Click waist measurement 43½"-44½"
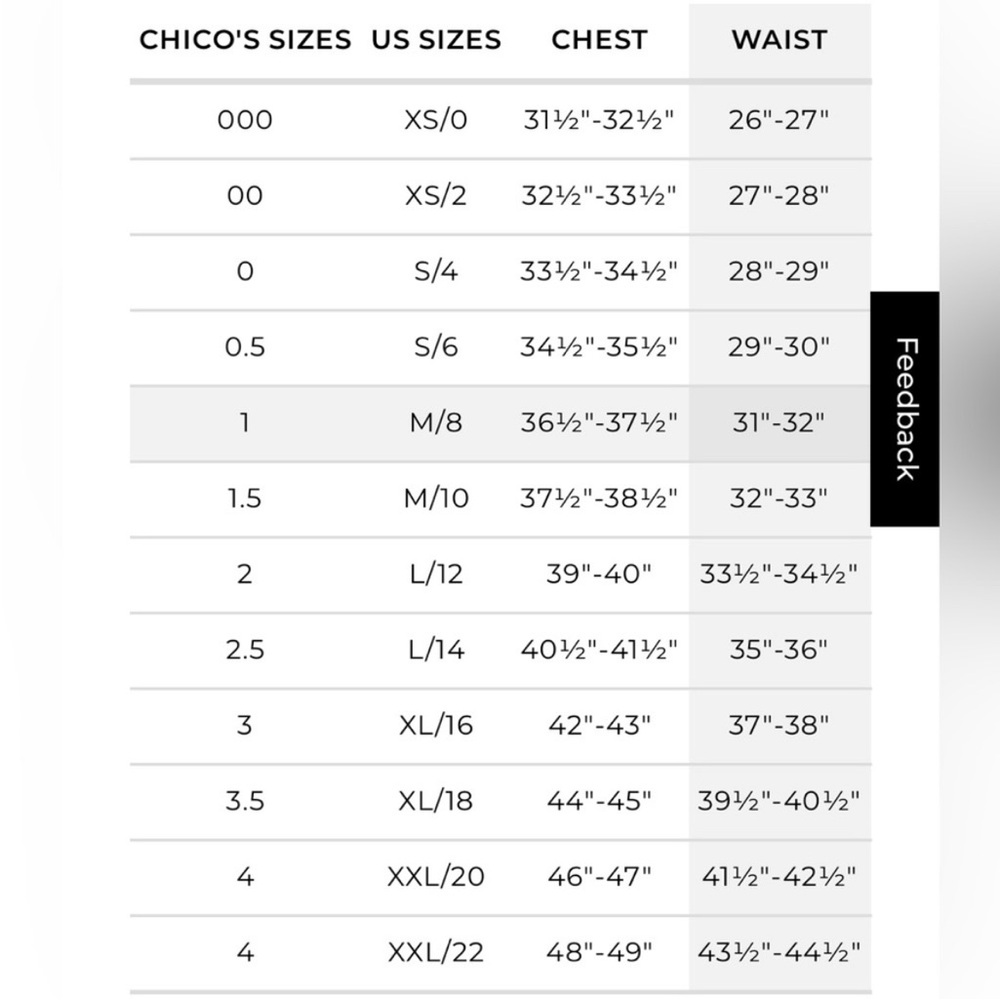The height and width of the screenshot is (1000, 1000). tap(779, 952)
